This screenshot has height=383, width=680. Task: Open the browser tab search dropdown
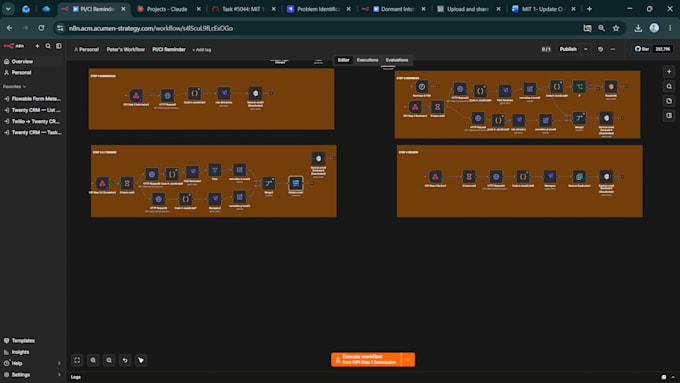[x=8, y=9]
